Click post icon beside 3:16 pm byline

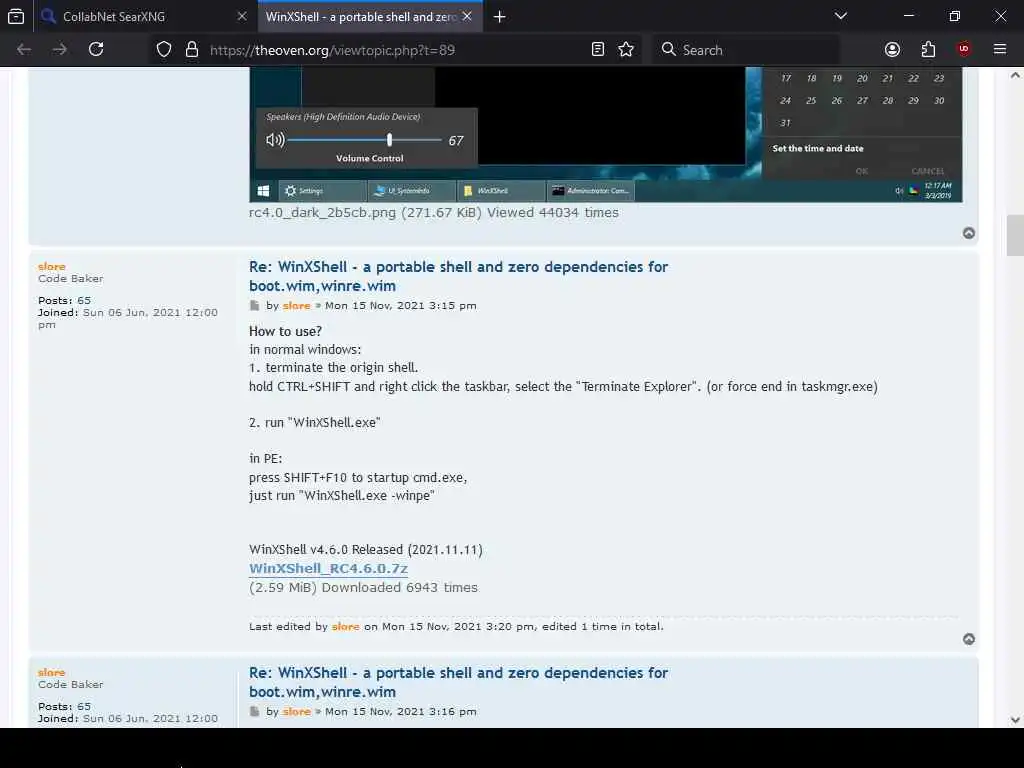pos(255,712)
